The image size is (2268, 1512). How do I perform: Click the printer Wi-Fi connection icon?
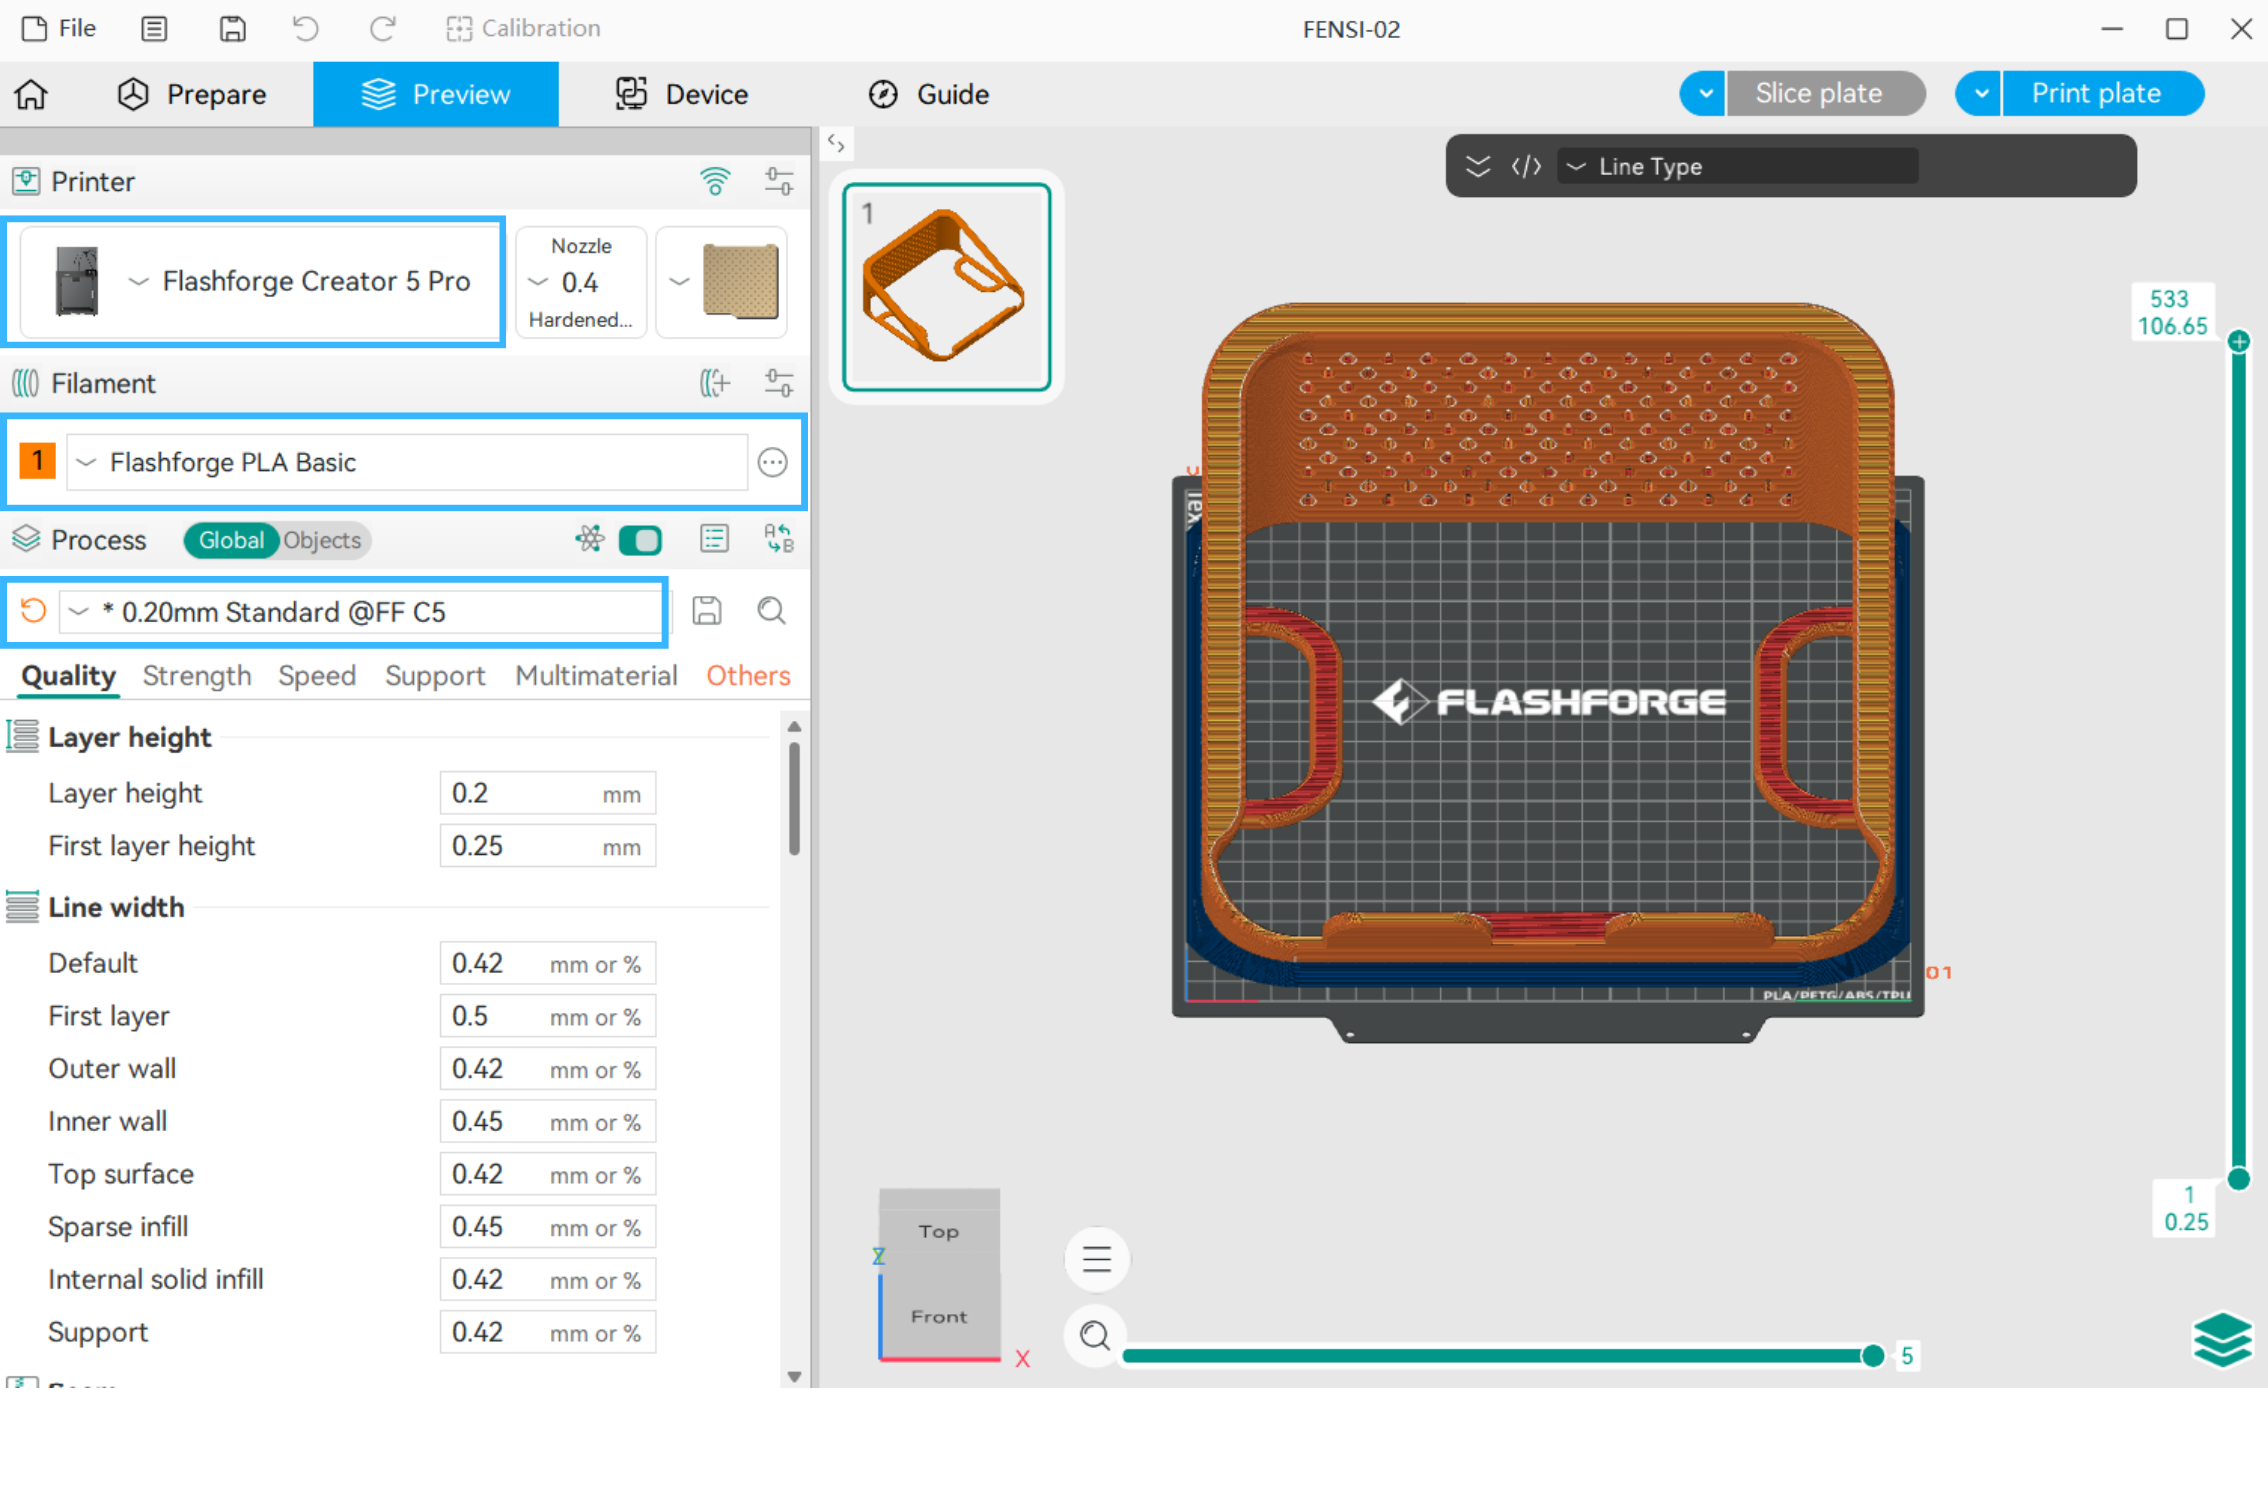coord(715,181)
